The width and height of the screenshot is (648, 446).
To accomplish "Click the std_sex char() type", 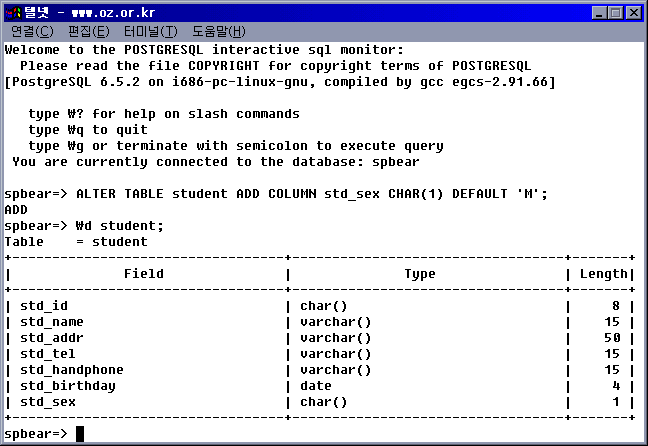I will (x=324, y=402).
